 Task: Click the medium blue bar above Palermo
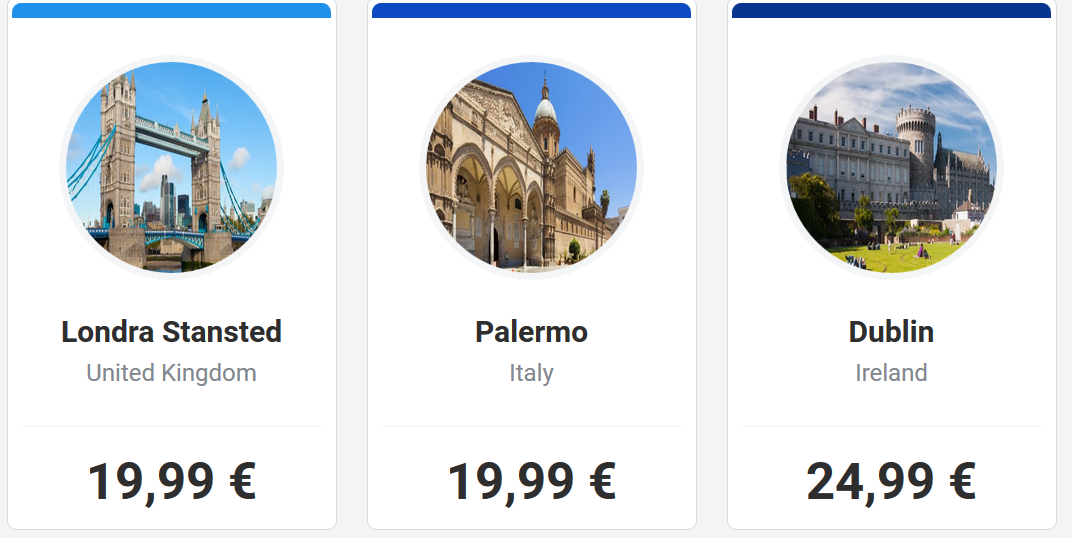[531, 10]
